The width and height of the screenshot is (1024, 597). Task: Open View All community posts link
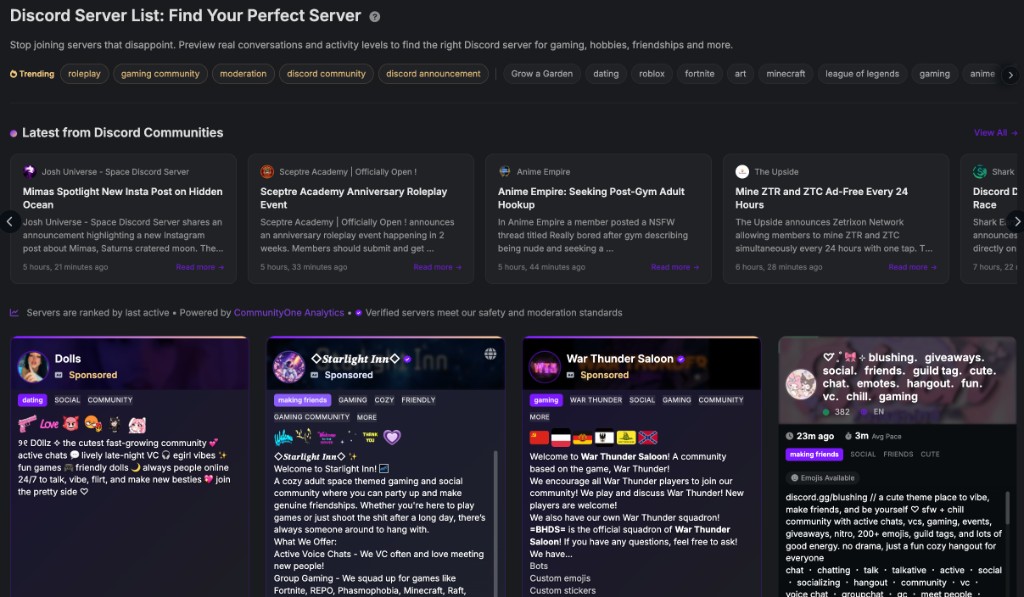pos(995,133)
